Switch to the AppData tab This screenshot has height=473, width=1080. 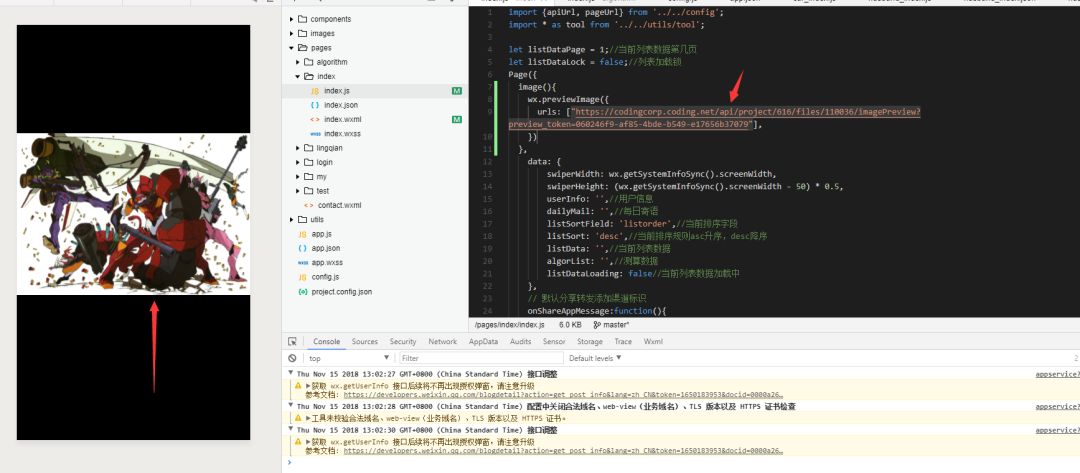484,341
